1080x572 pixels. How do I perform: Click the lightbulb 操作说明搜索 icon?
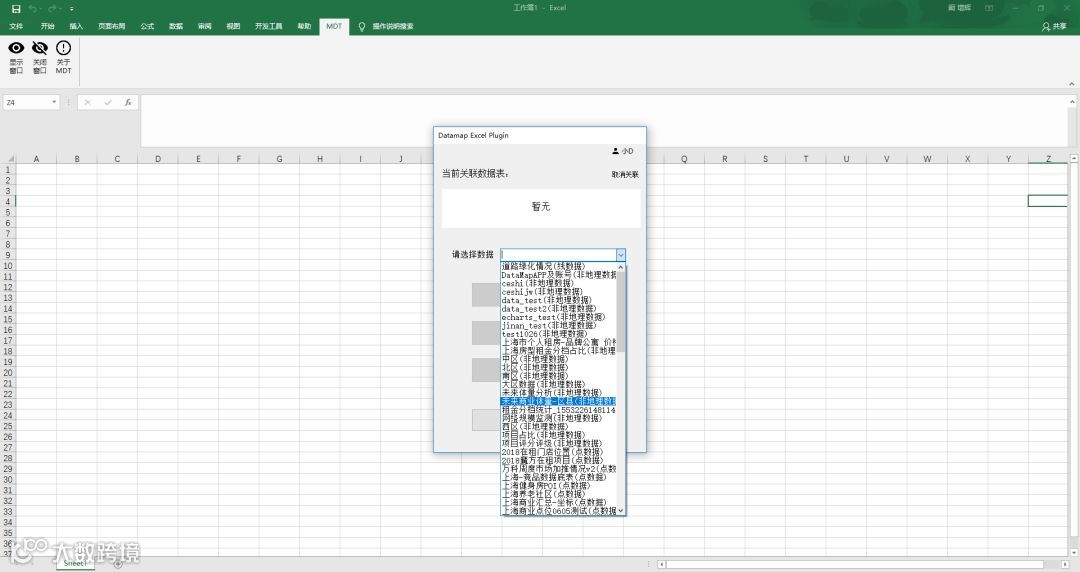(362, 26)
